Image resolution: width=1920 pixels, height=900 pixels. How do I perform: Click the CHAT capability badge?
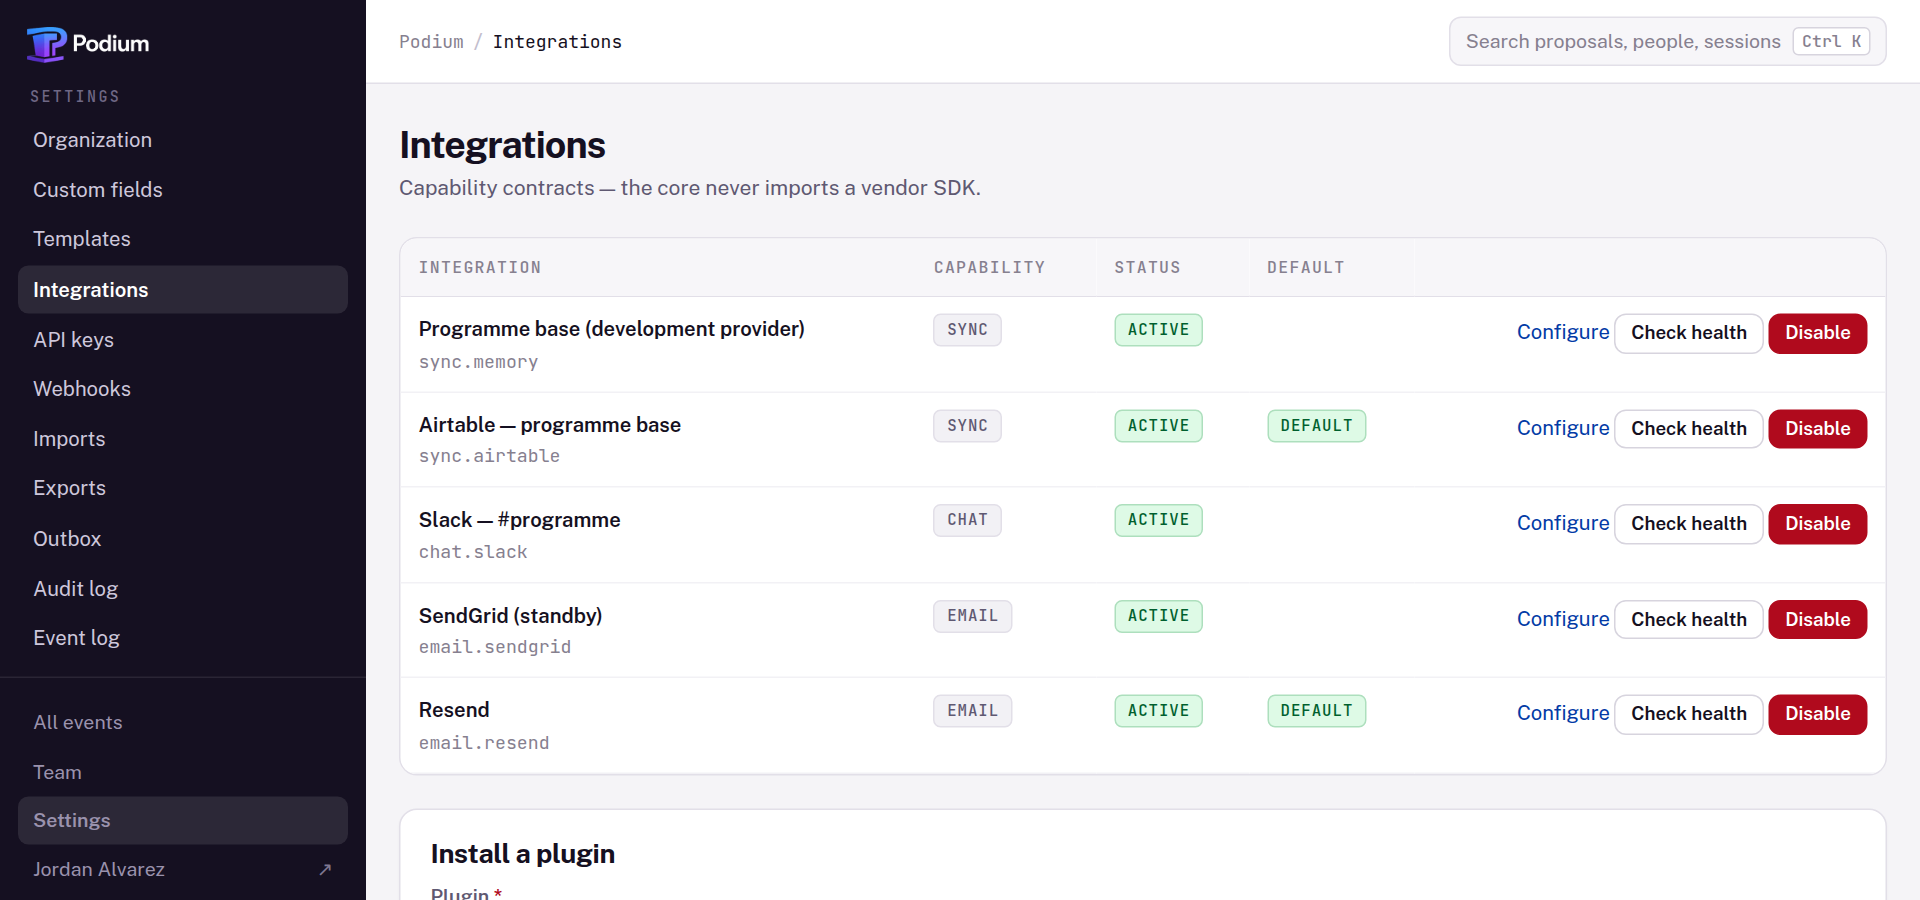pos(967,520)
